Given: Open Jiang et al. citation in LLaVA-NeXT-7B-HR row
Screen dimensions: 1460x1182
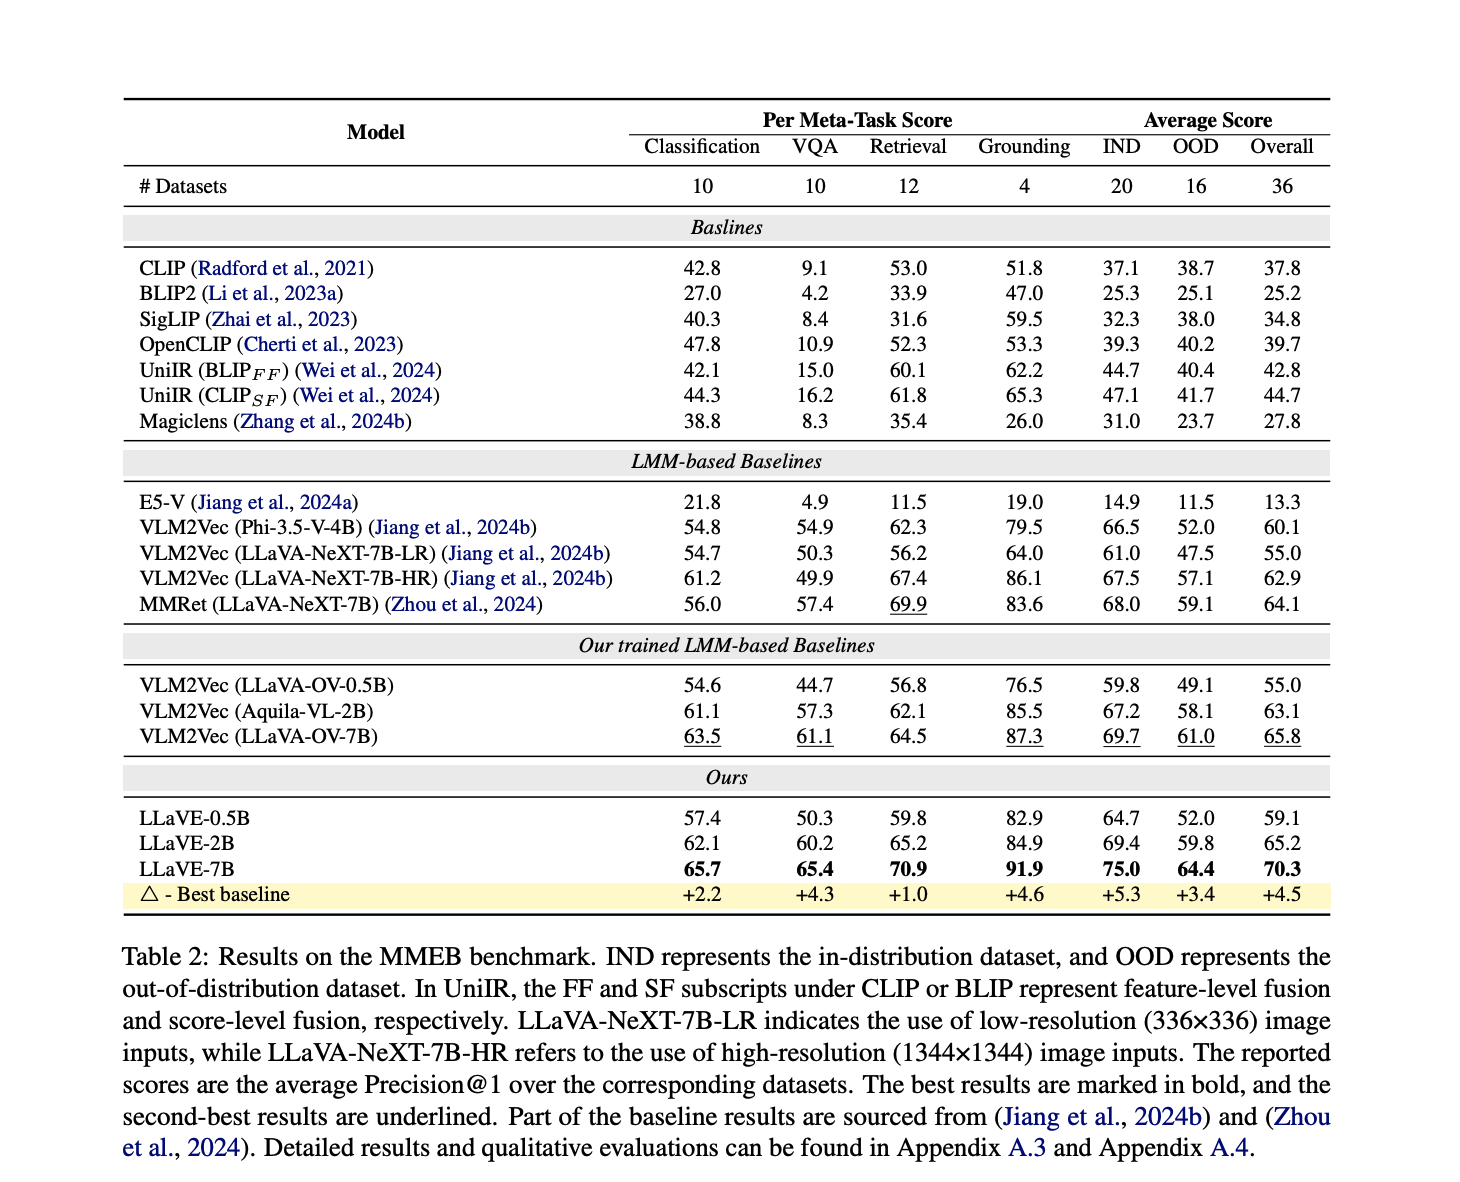Looking at the screenshot, I should [x=529, y=578].
